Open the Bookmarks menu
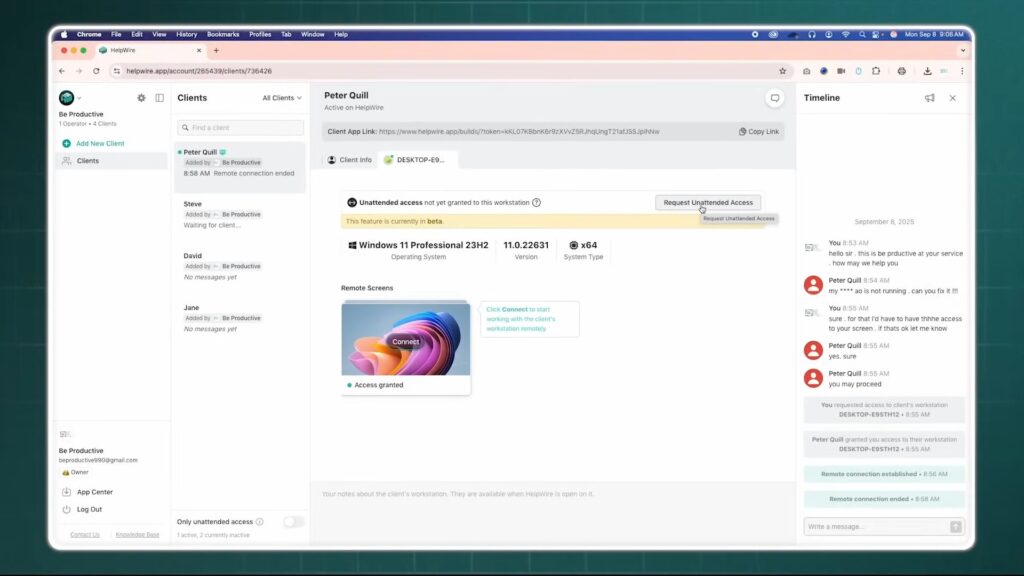This screenshot has width=1024, height=576. 223,35
